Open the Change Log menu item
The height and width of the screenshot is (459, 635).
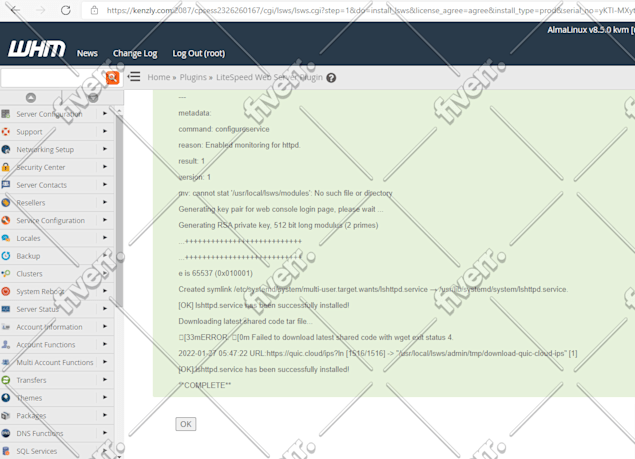pos(135,53)
